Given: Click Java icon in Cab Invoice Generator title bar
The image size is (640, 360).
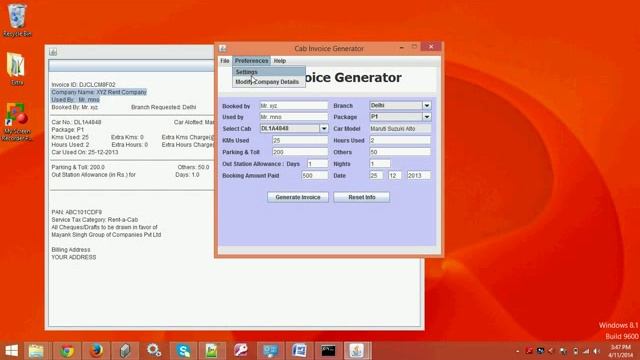Looking at the screenshot, I should pyautogui.click(x=223, y=48).
